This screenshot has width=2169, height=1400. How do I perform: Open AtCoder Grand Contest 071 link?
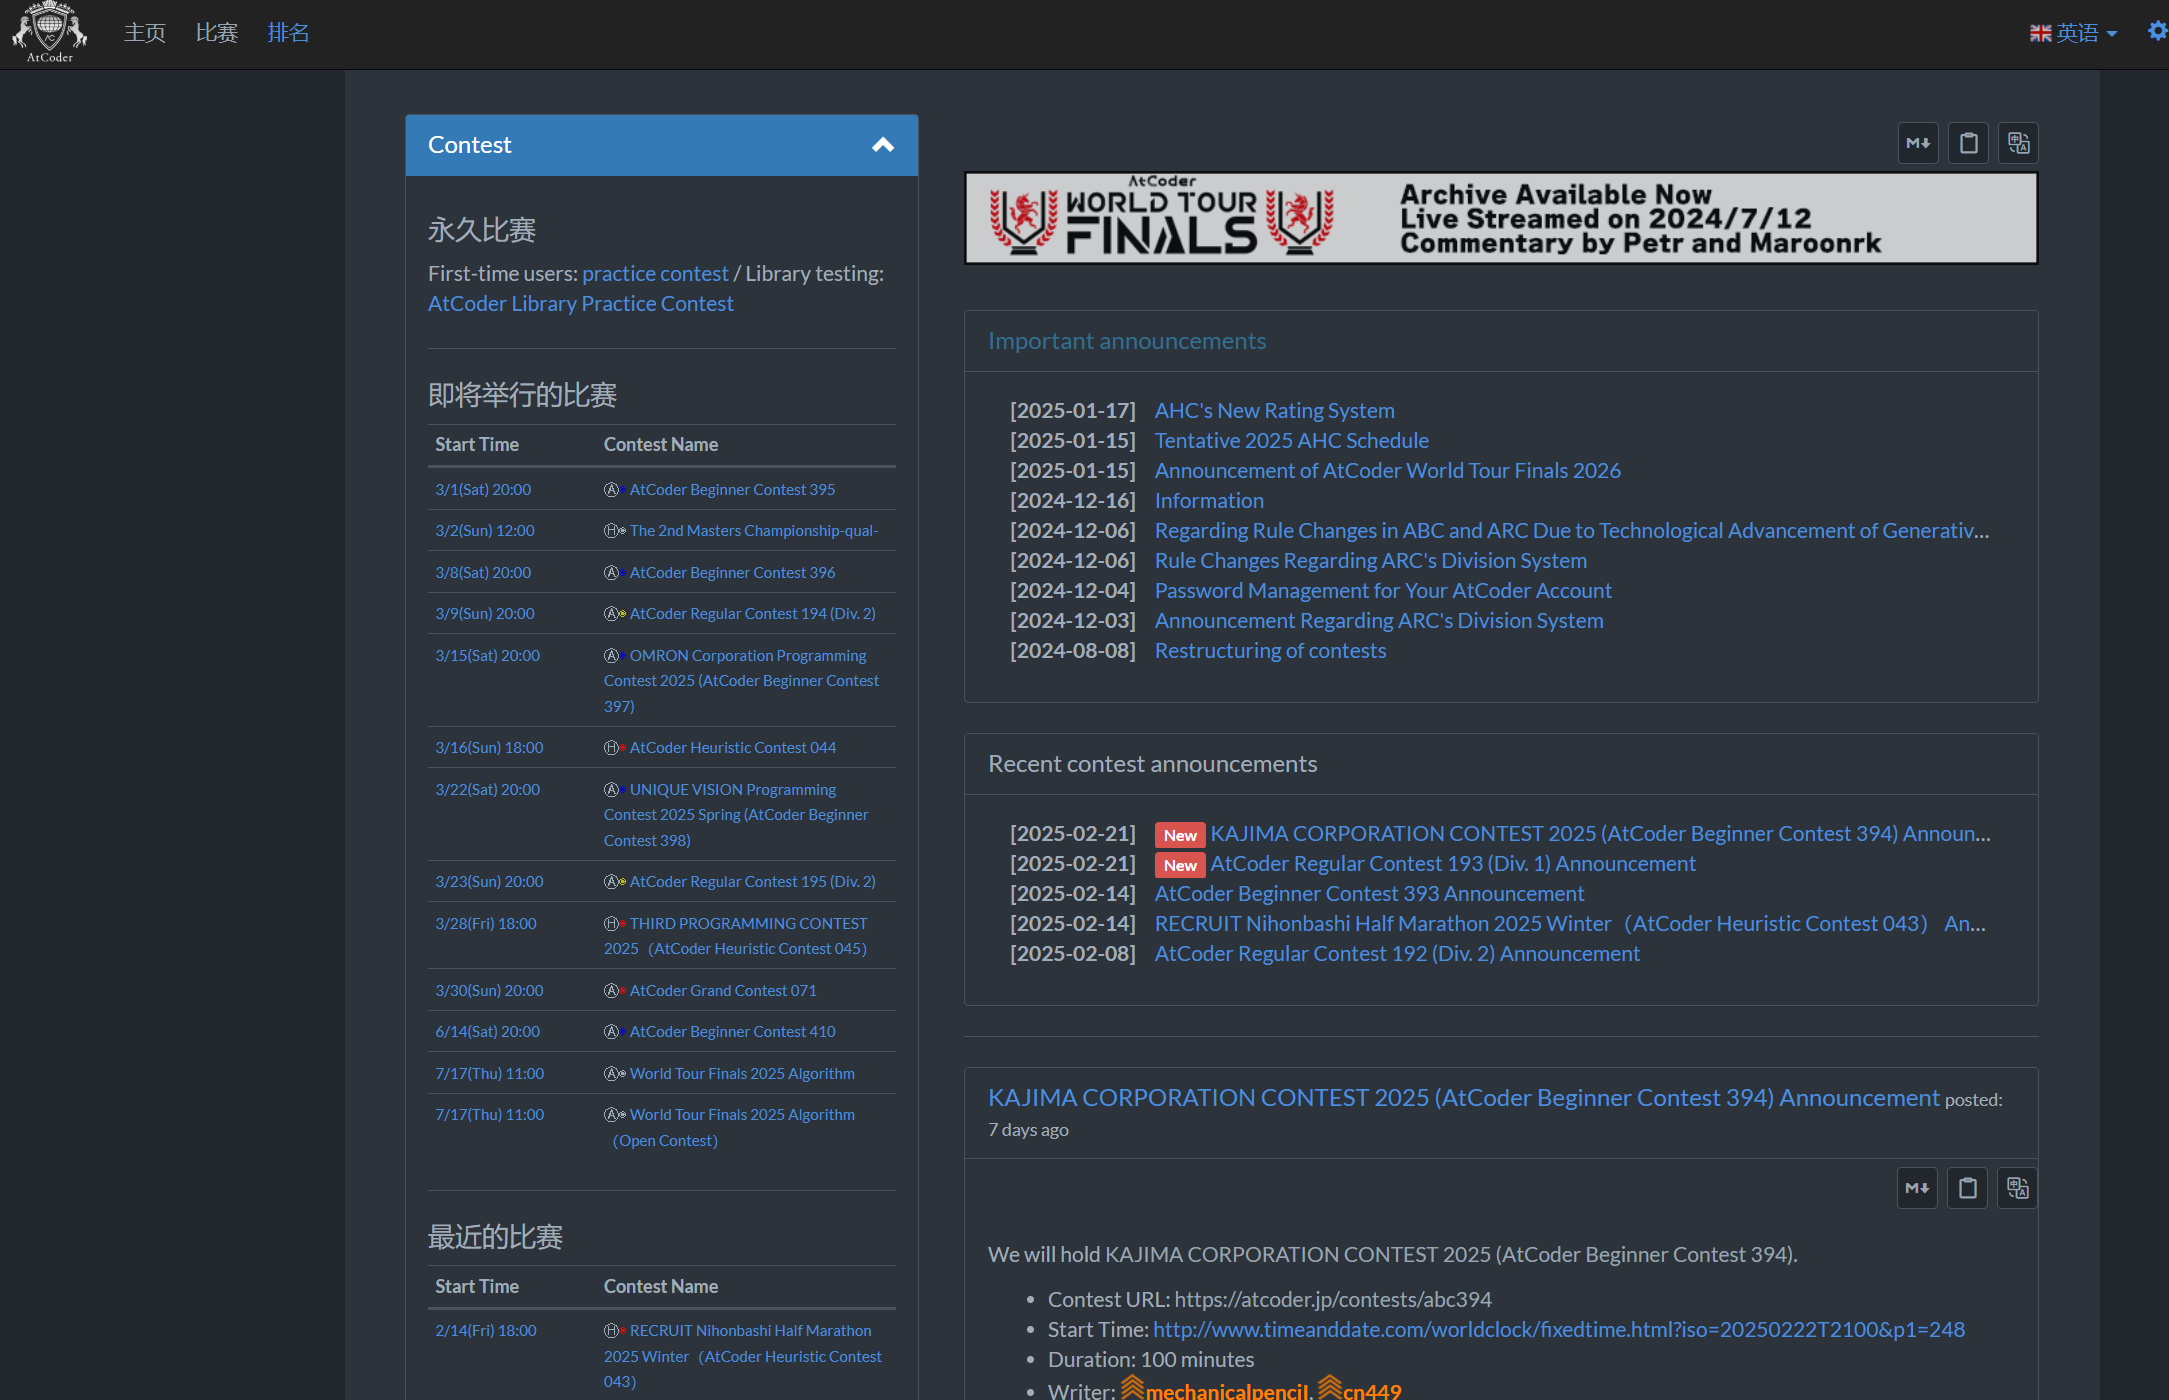click(722, 990)
